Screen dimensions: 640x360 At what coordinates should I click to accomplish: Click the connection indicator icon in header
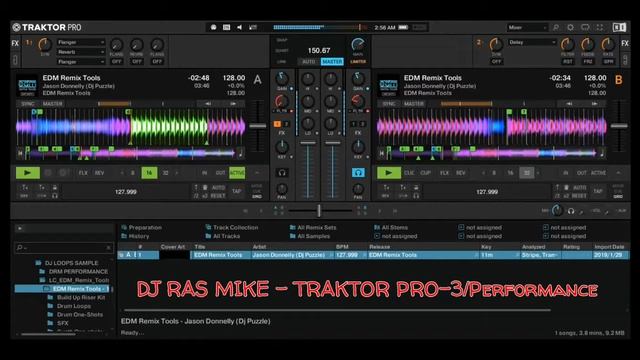(x=213, y=27)
